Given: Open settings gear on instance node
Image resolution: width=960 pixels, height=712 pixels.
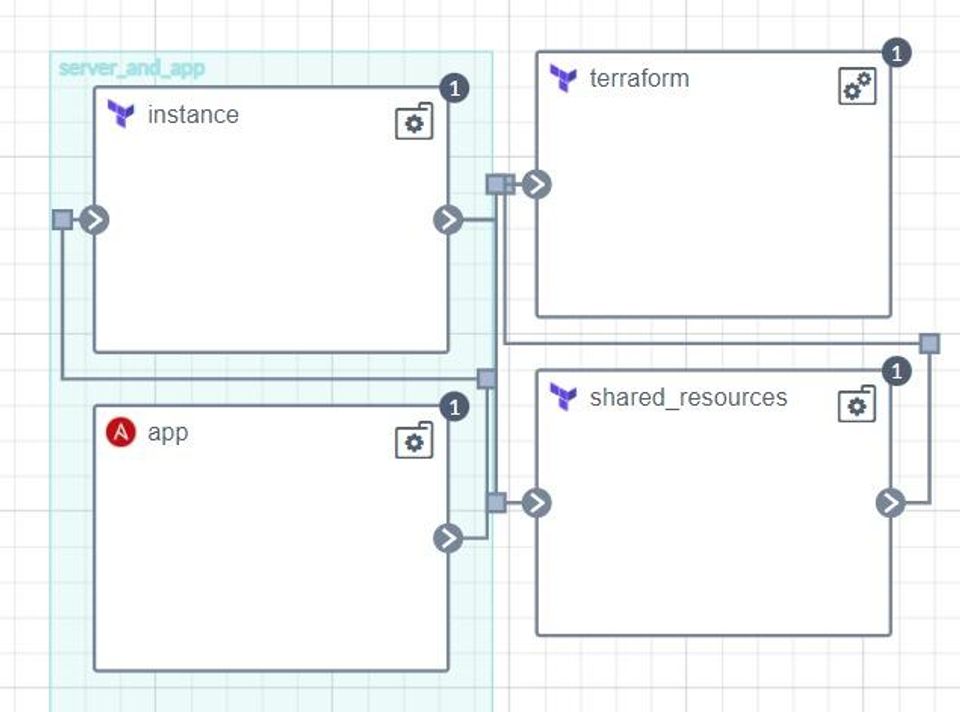Looking at the screenshot, I should click(x=414, y=122).
